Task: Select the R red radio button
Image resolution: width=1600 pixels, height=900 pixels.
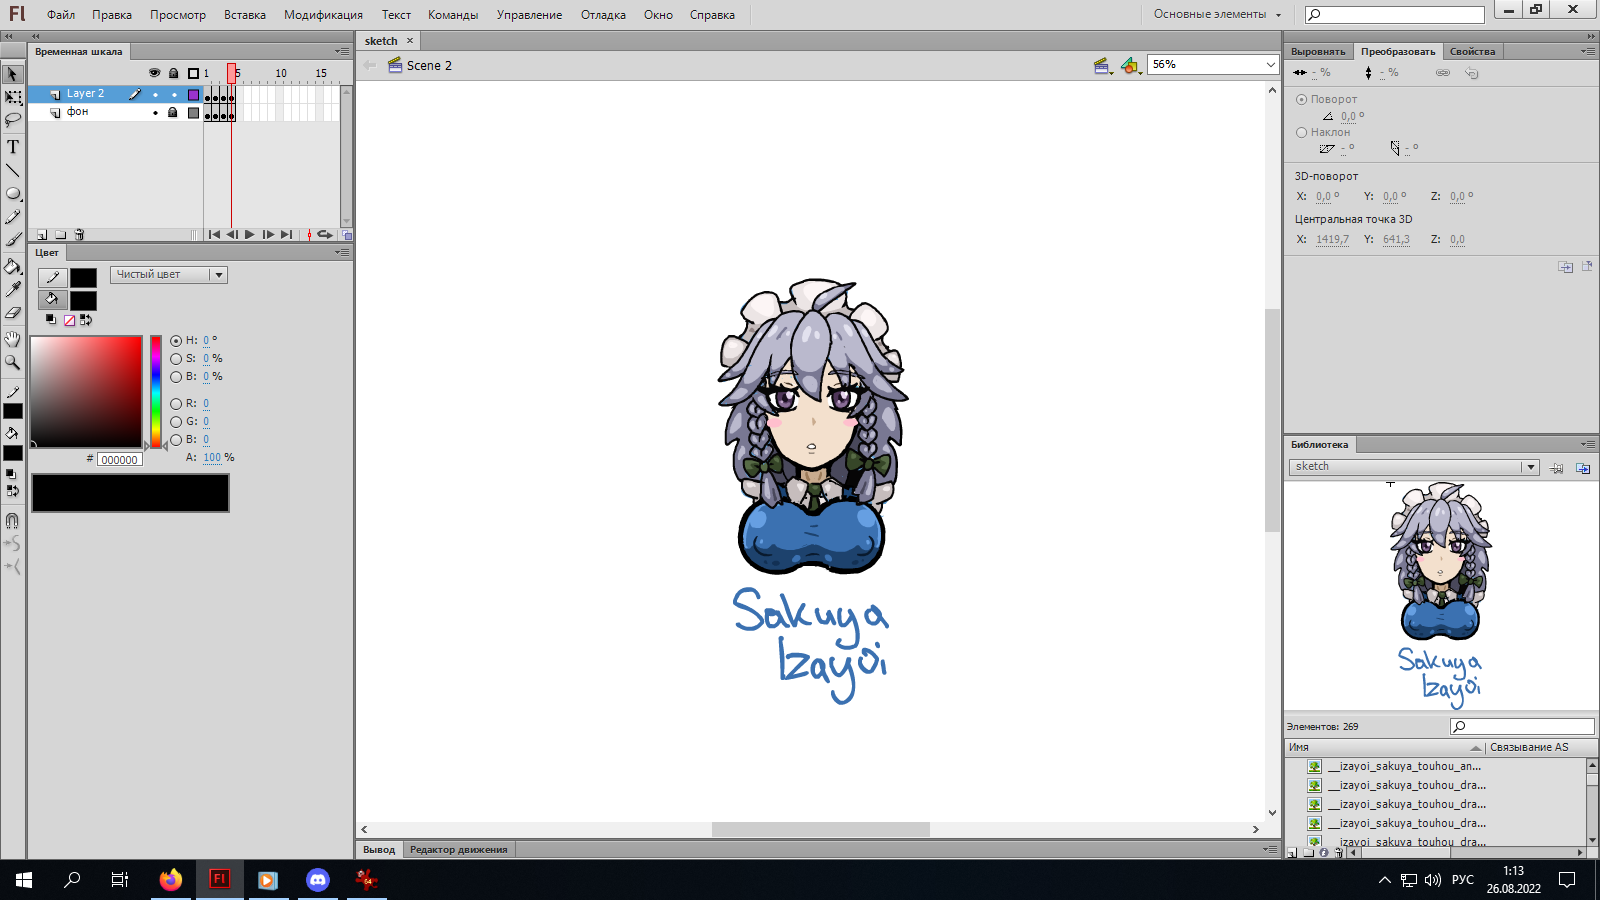Action: [176, 404]
